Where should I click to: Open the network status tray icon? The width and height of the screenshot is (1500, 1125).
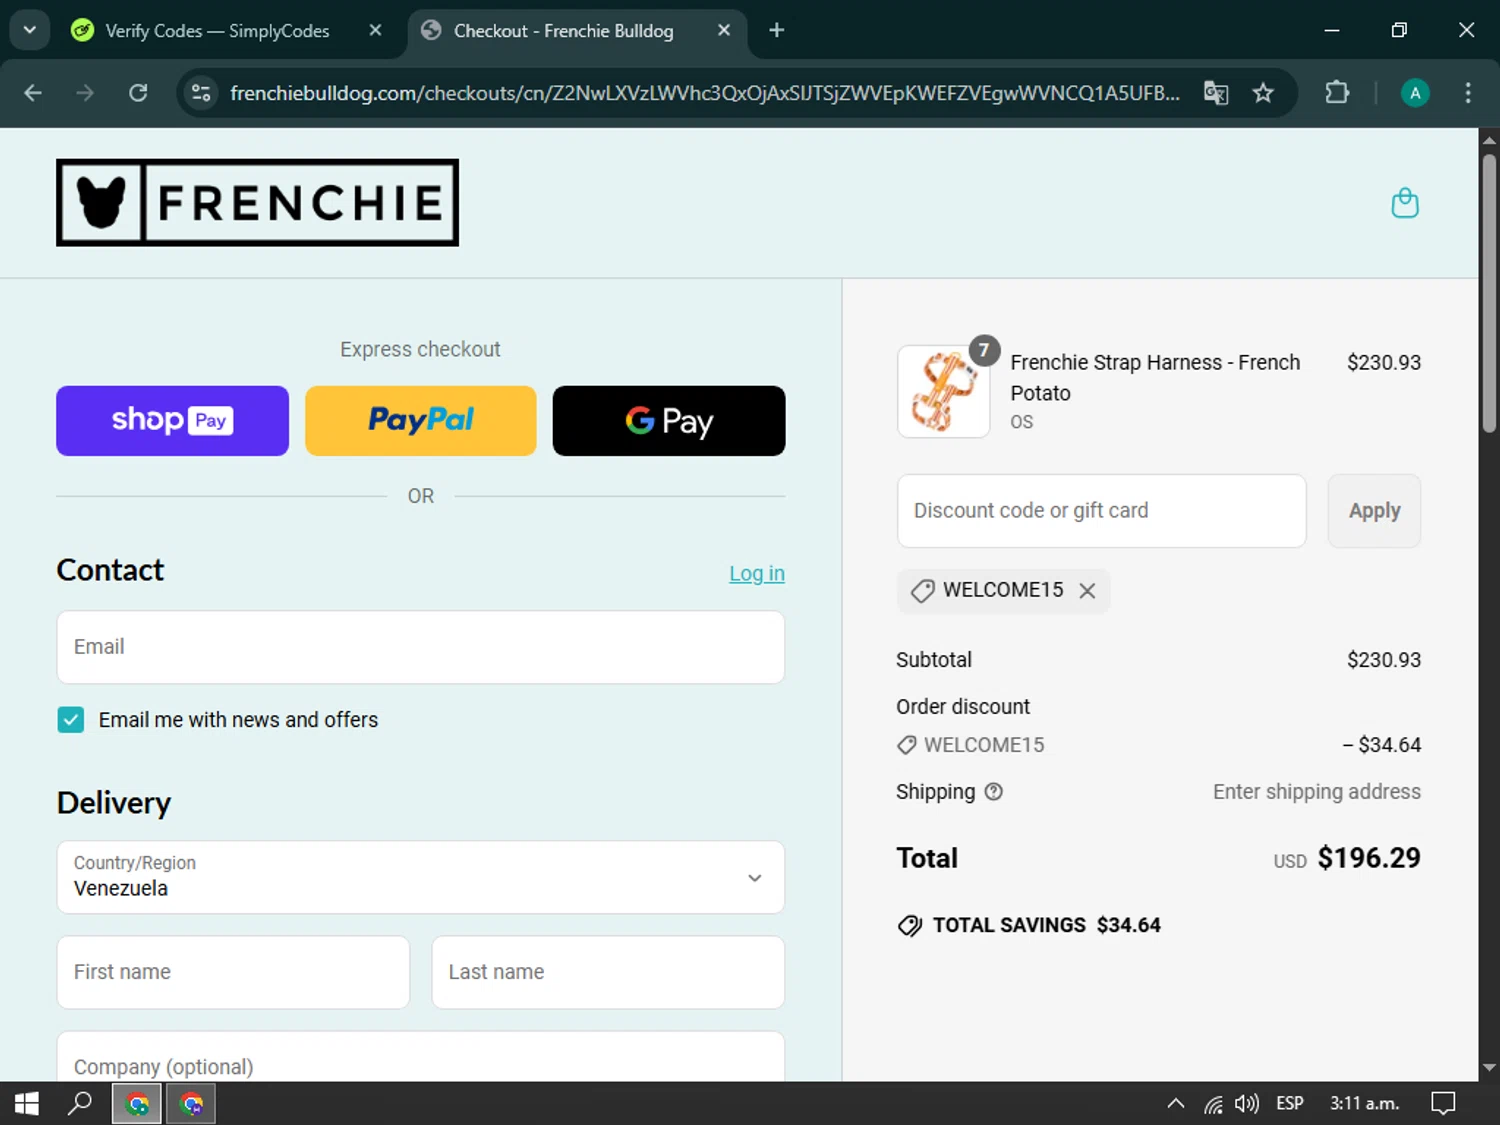(1213, 1104)
